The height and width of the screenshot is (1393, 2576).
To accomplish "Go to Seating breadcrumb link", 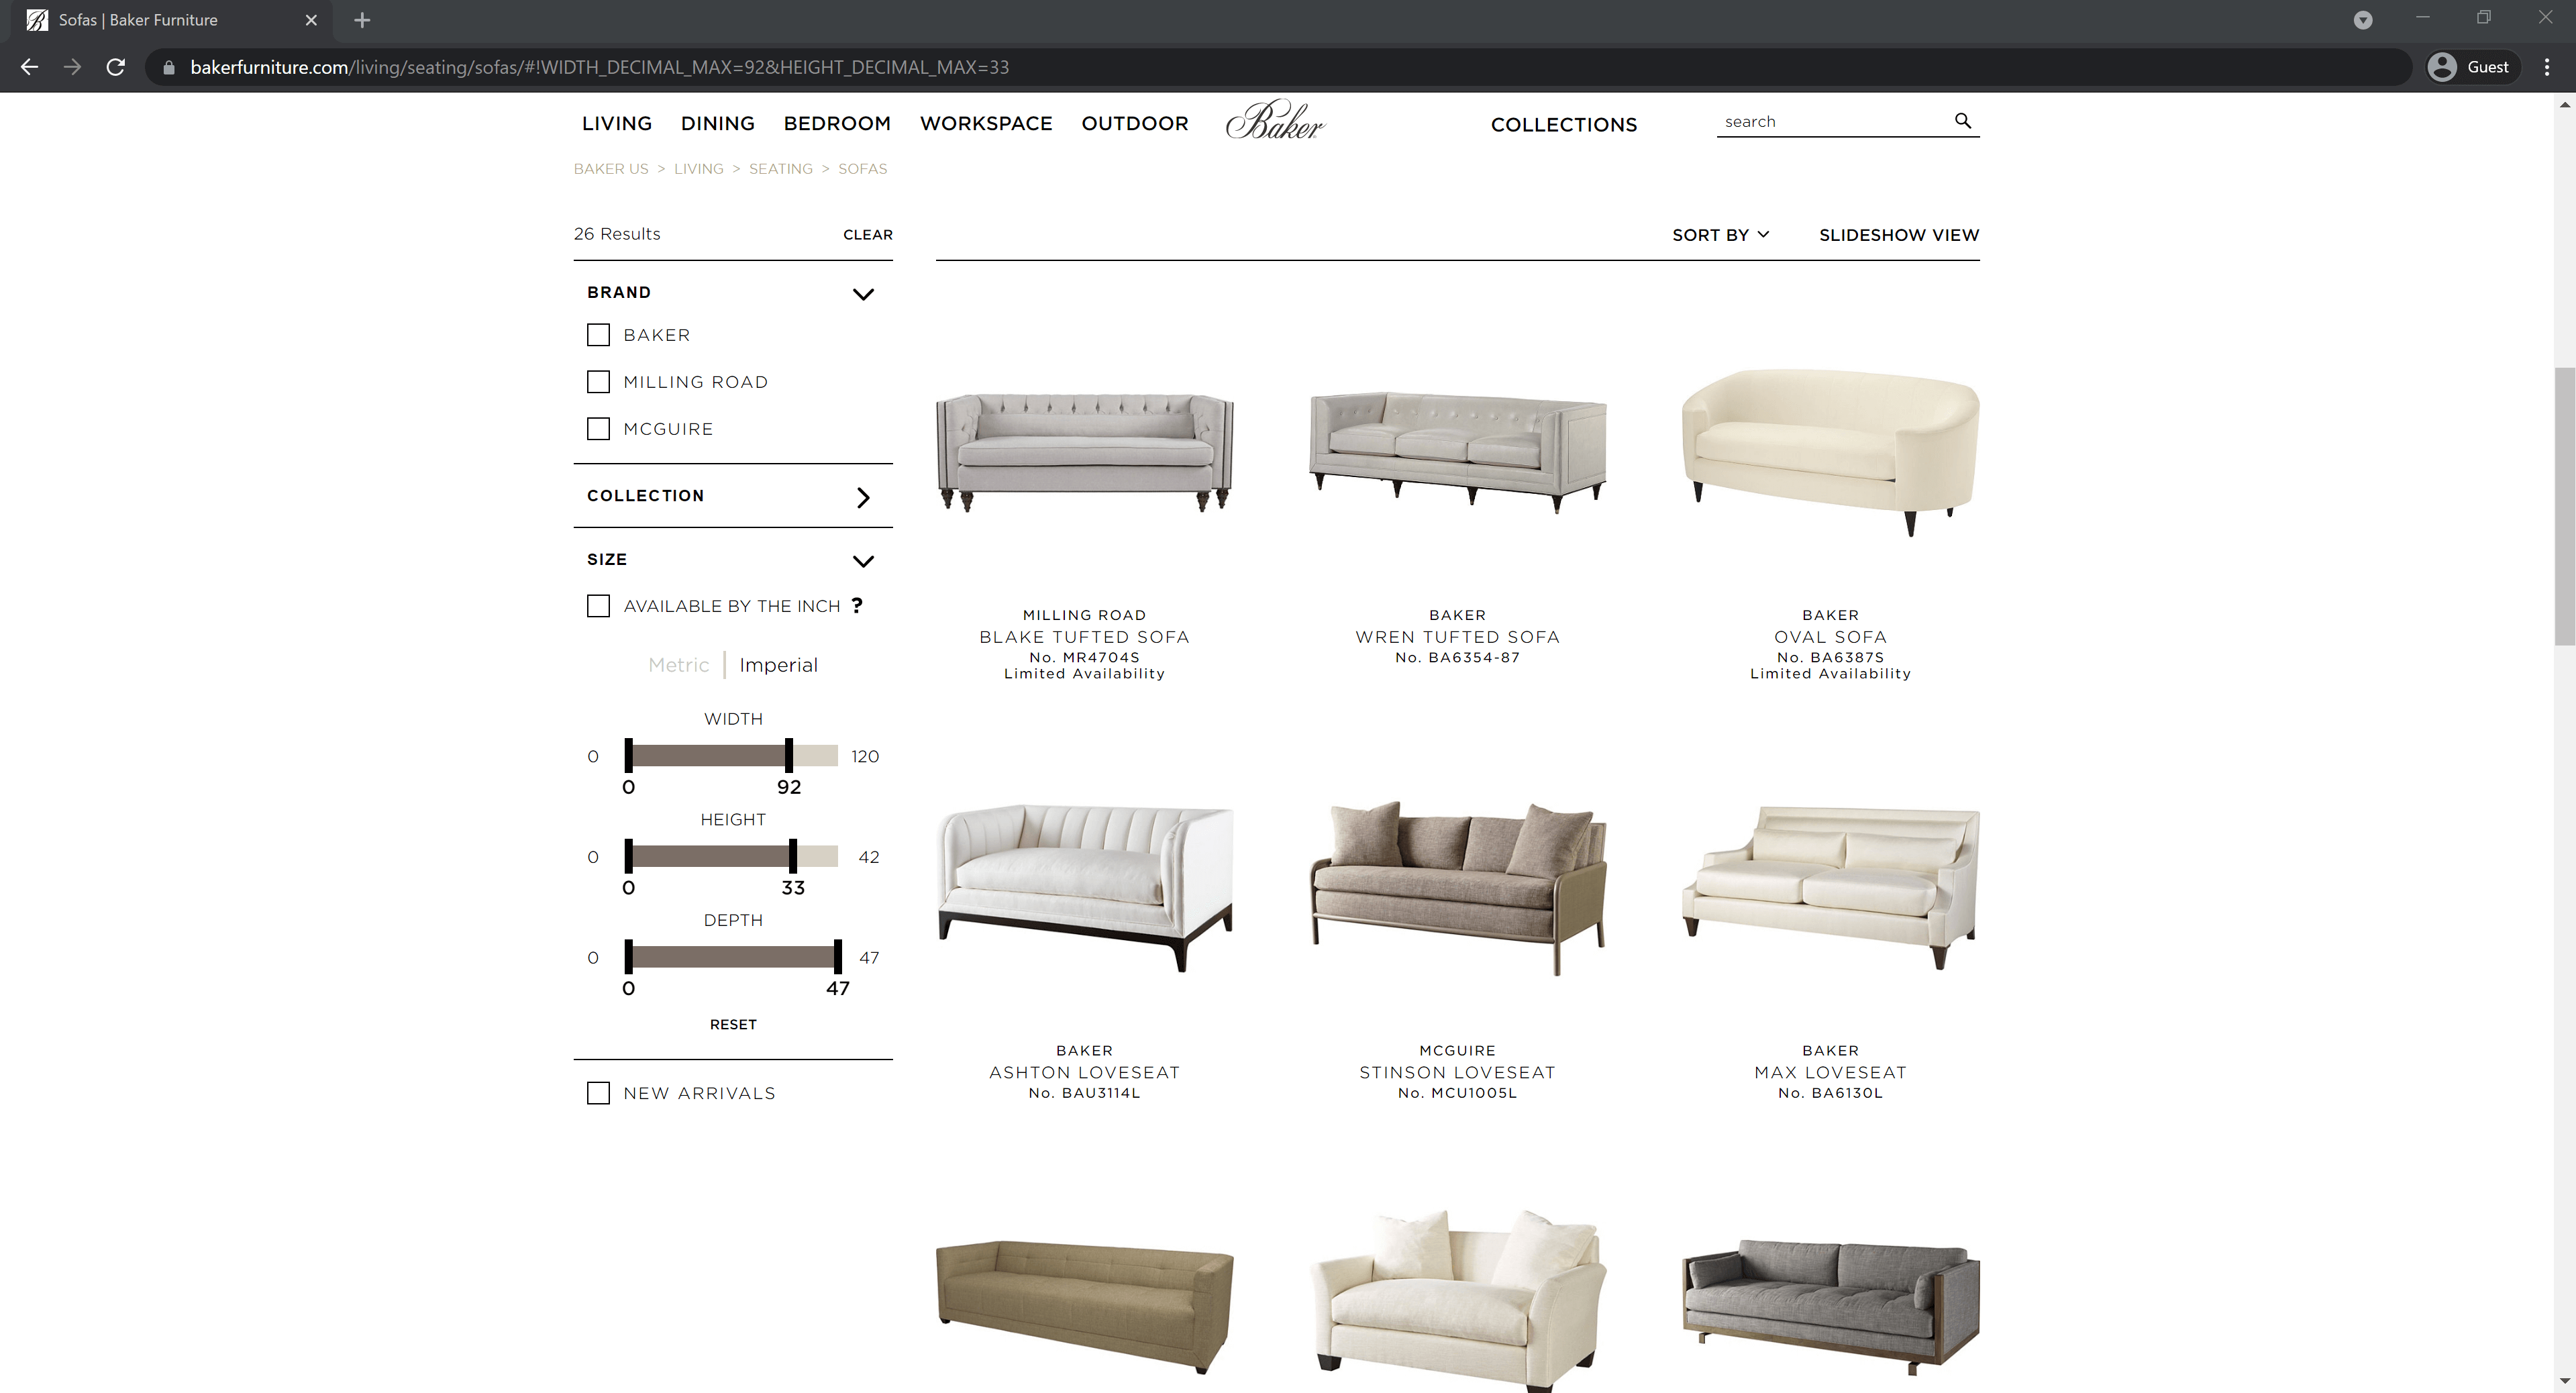I will point(781,169).
